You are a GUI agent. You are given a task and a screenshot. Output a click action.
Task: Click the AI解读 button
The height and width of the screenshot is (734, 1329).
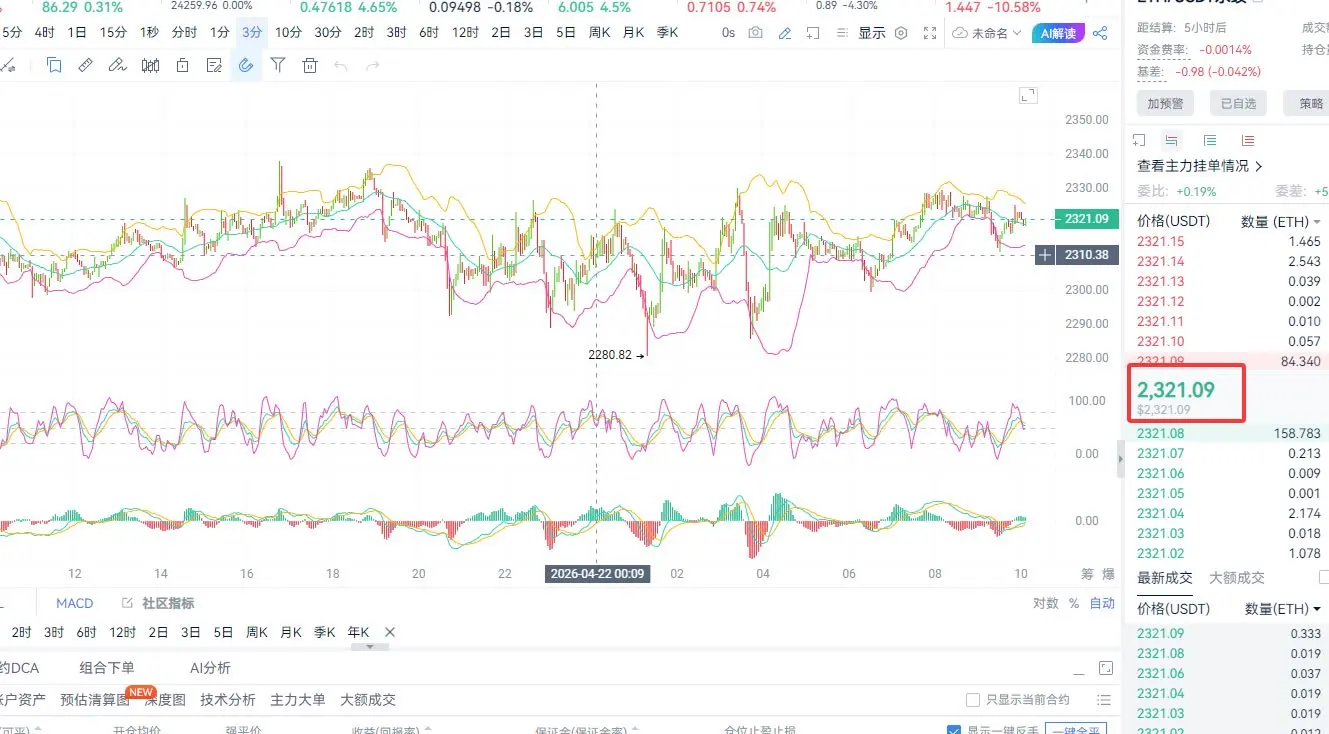coord(1059,33)
